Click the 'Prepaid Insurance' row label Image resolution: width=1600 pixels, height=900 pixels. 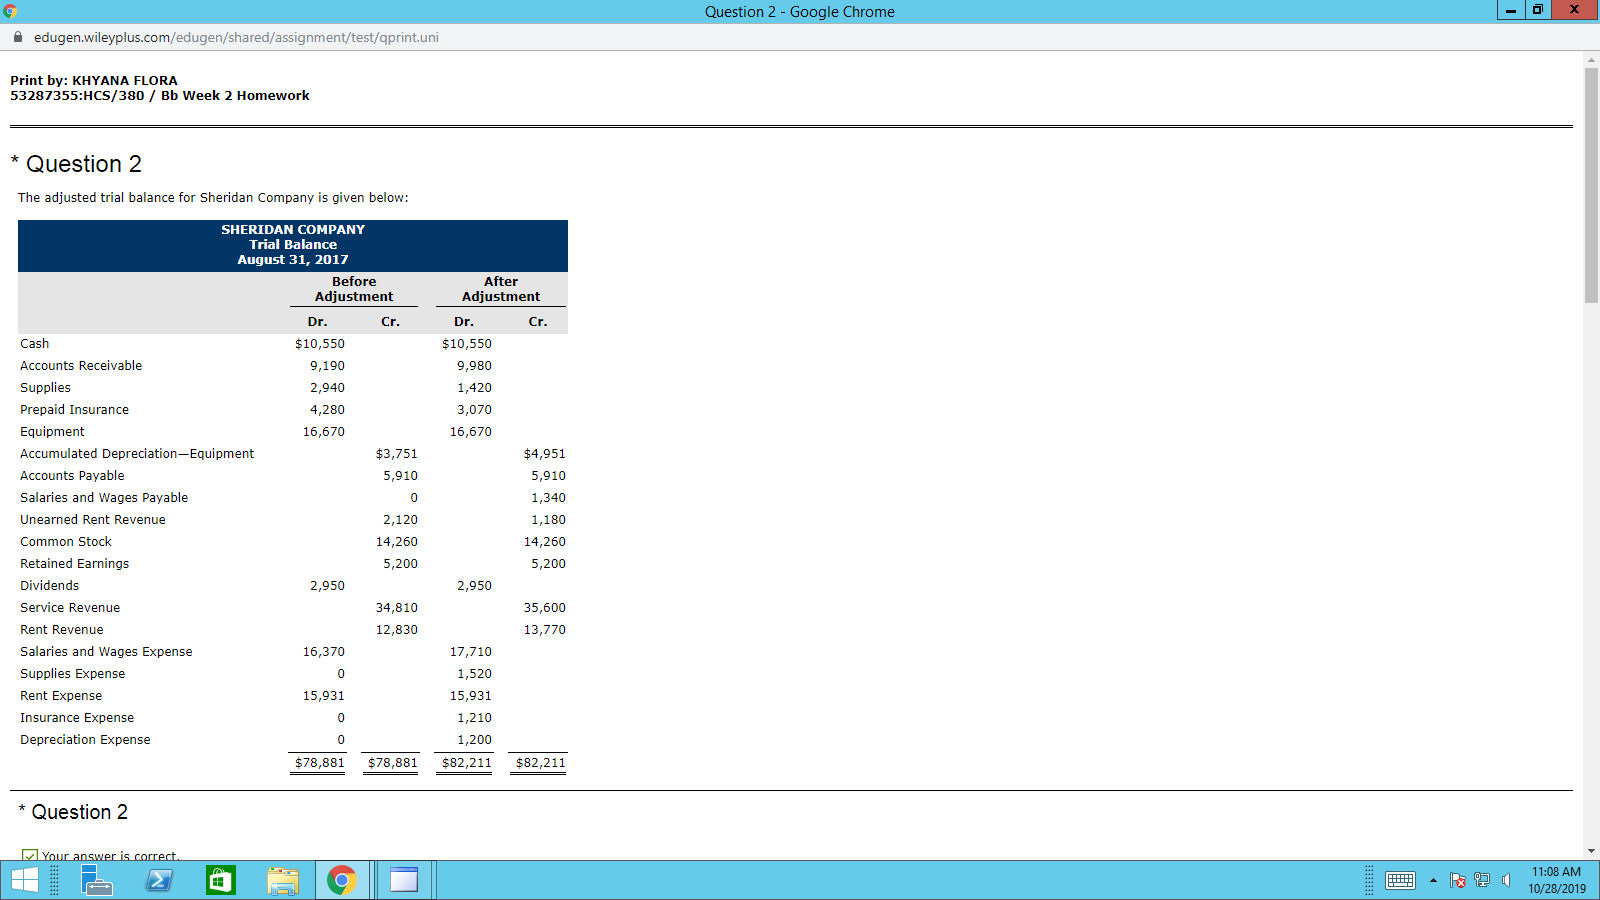pyautogui.click(x=75, y=410)
